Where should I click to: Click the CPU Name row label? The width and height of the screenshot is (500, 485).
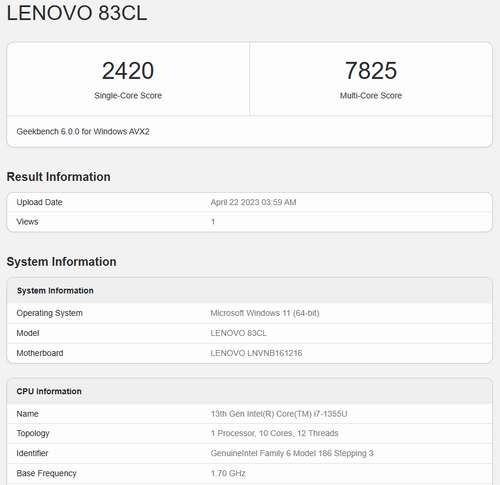point(27,414)
